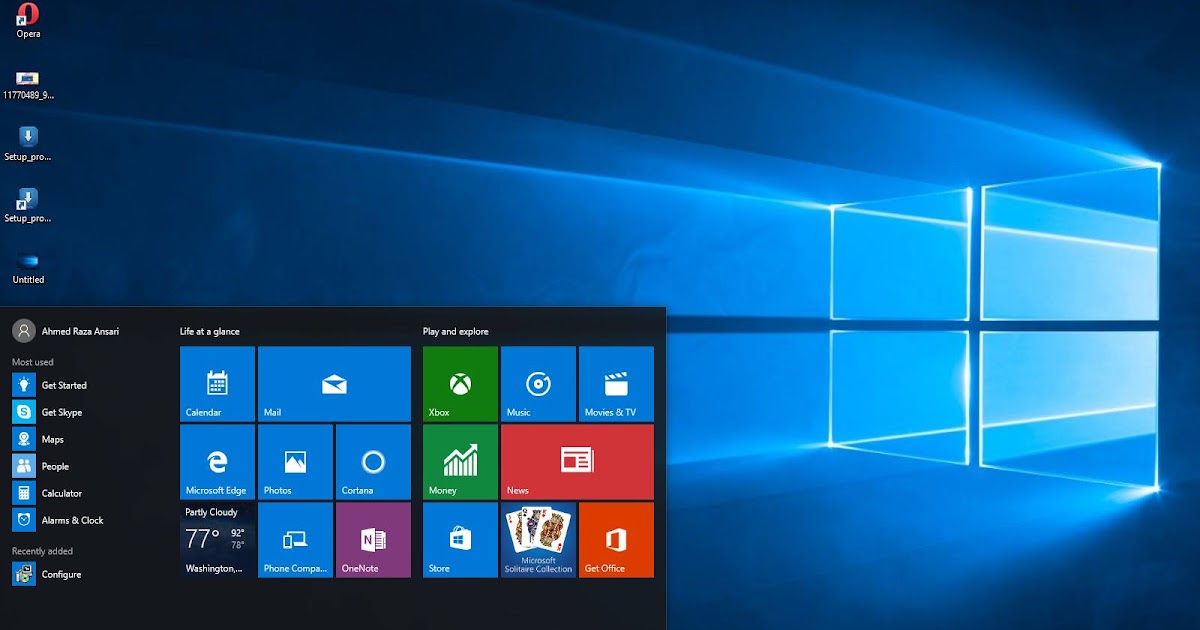Select the Untitled desktop file

pos(28,268)
